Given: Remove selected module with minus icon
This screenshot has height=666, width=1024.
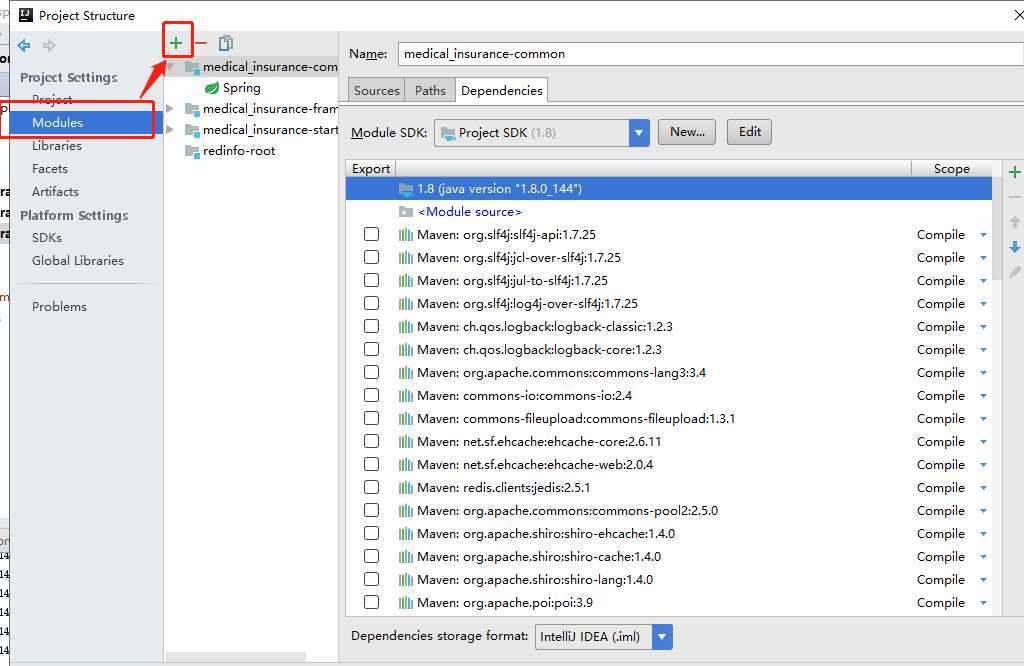Looking at the screenshot, I should point(201,43).
